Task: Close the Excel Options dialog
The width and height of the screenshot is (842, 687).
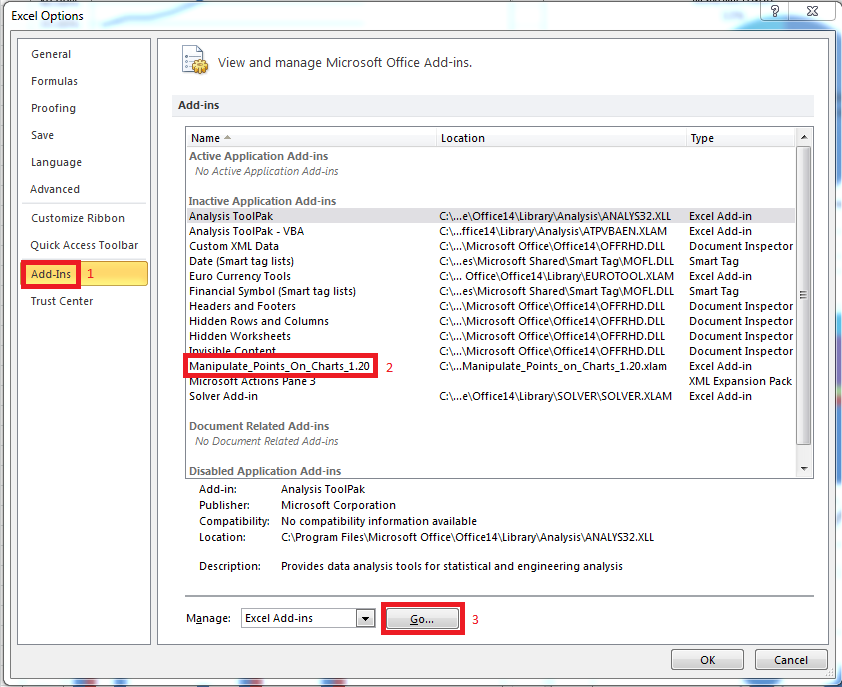Action: [x=812, y=11]
